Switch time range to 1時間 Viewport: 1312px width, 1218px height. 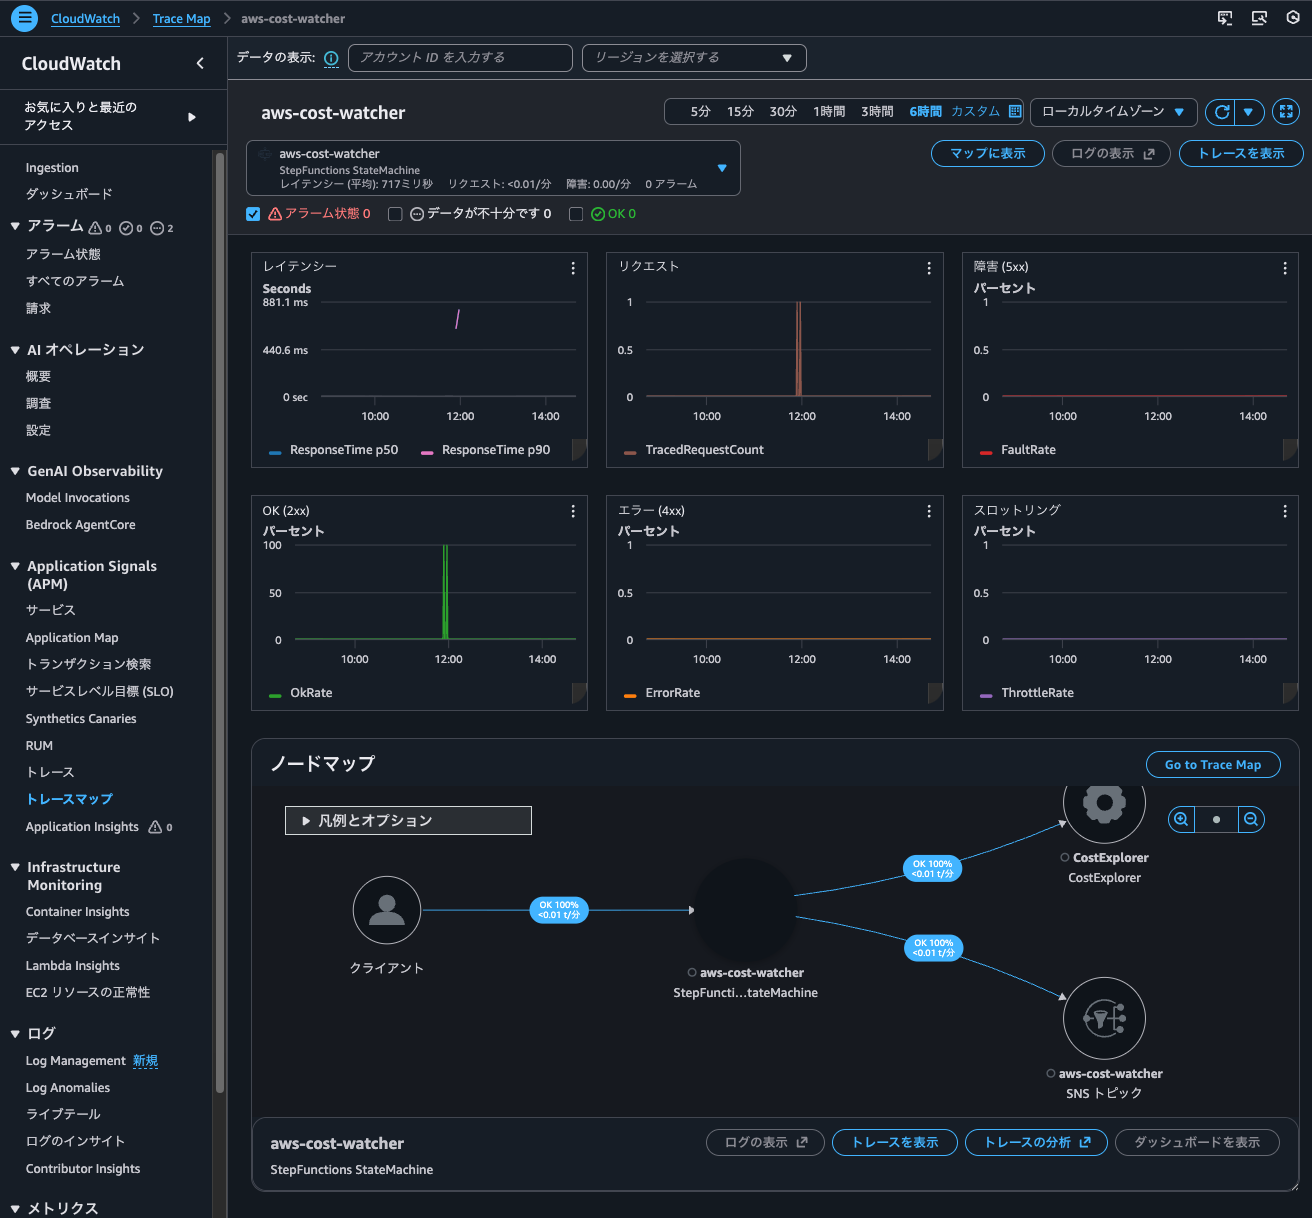coord(829,111)
